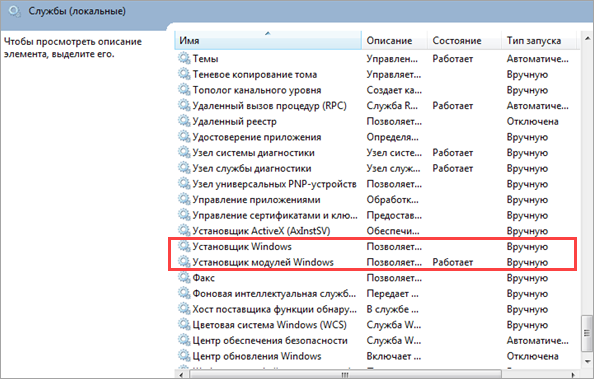Click gear icon of Центр обновления Windows
This screenshot has width=594, height=379.
pyautogui.click(x=184, y=356)
